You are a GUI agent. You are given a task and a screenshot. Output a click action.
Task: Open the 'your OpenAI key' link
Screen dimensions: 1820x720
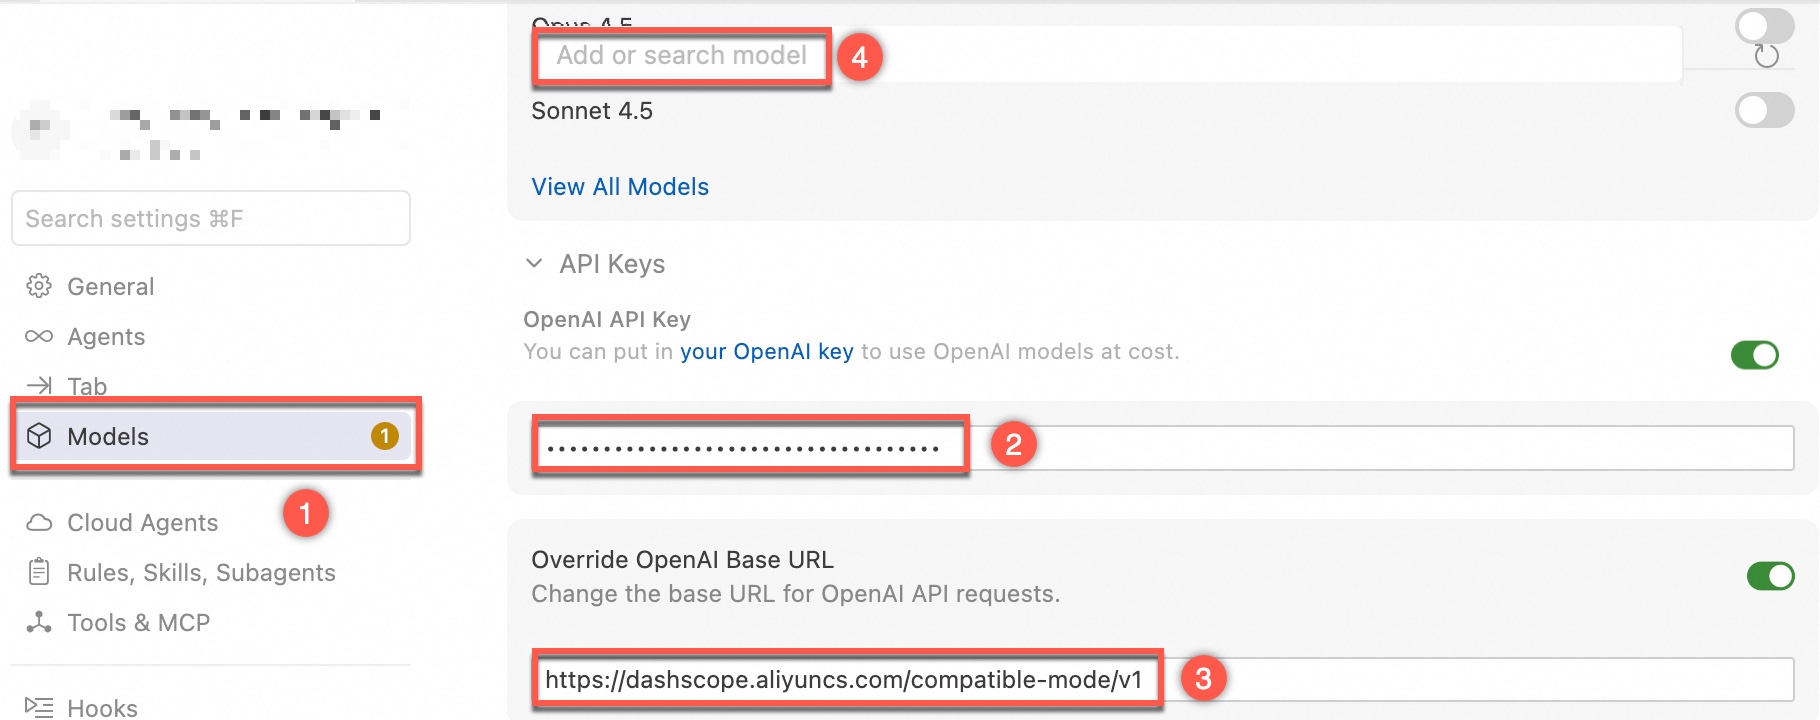point(766,352)
